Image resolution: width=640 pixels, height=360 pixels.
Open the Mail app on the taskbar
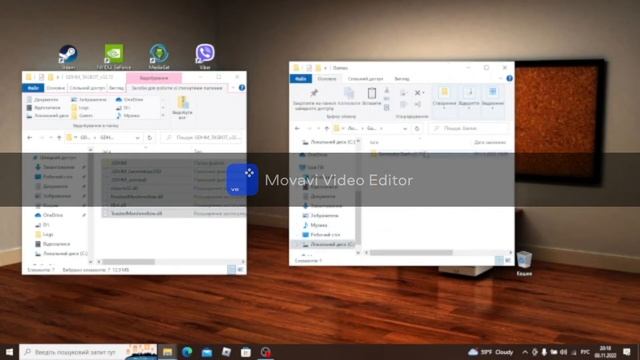[x=207, y=352]
